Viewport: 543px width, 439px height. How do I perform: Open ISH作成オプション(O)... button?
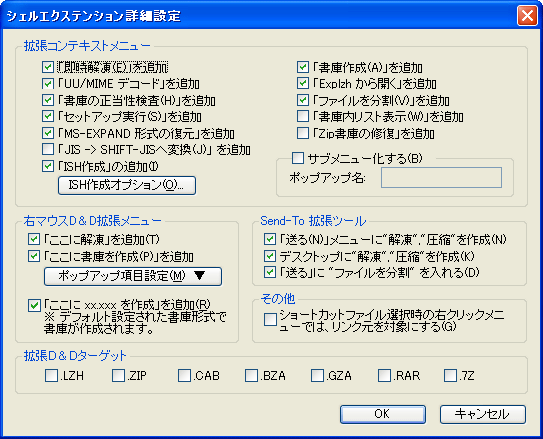pyautogui.click(x=127, y=185)
